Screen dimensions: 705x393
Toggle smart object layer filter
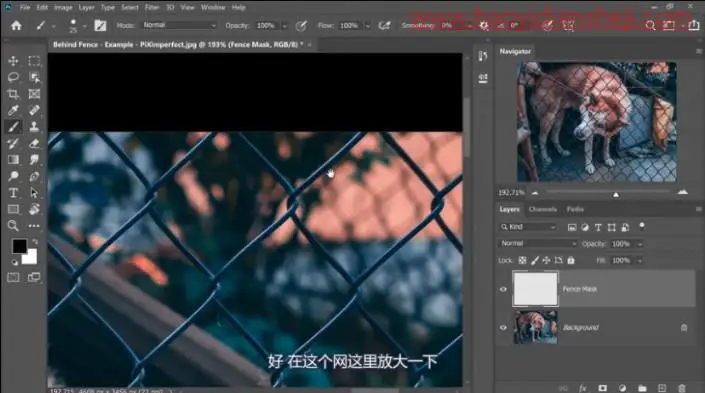(x=625, y=228)
